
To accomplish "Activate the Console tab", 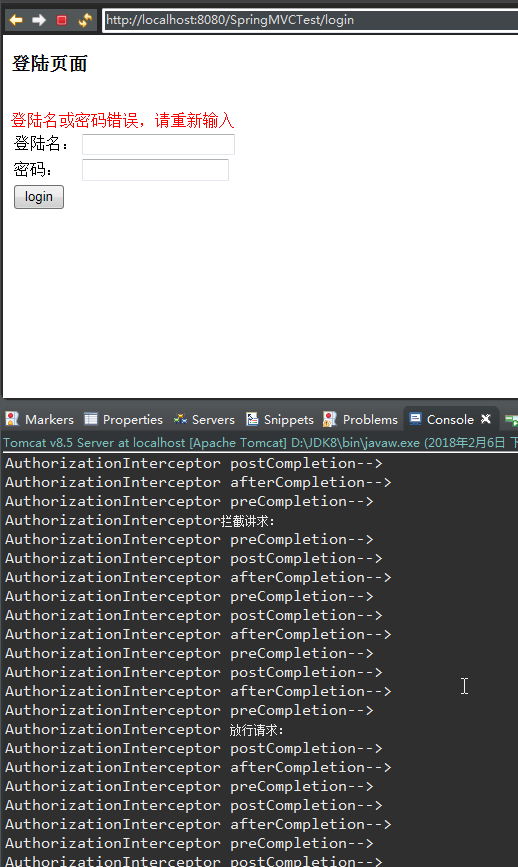I will 442,420.
